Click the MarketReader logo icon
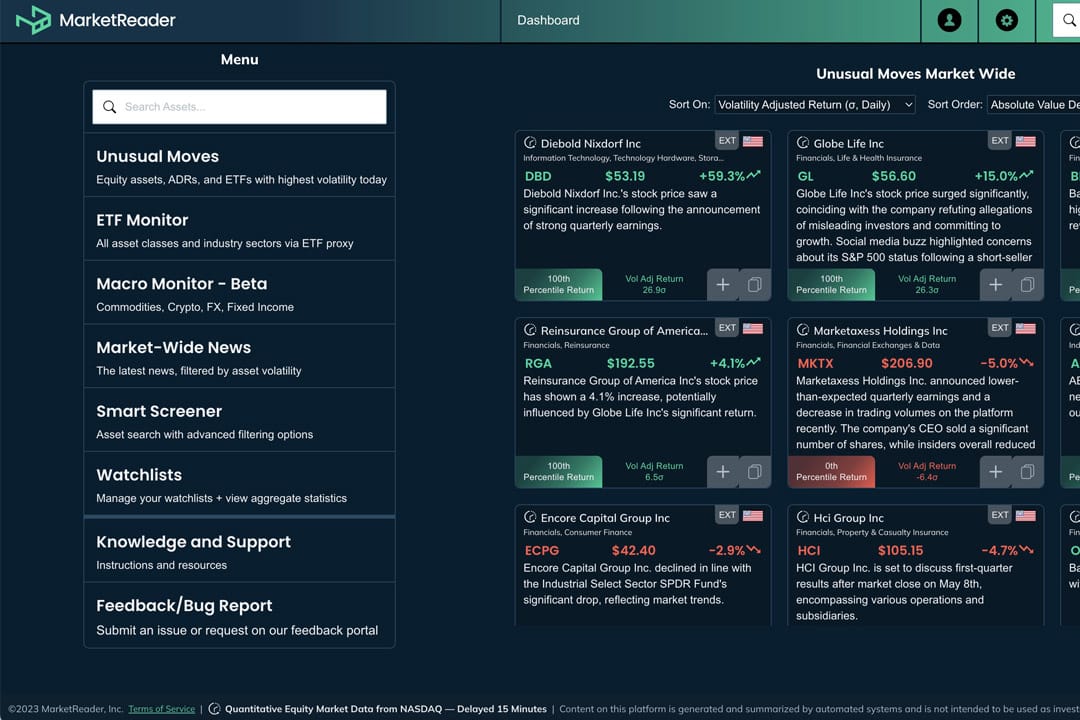 coord(33,20)
